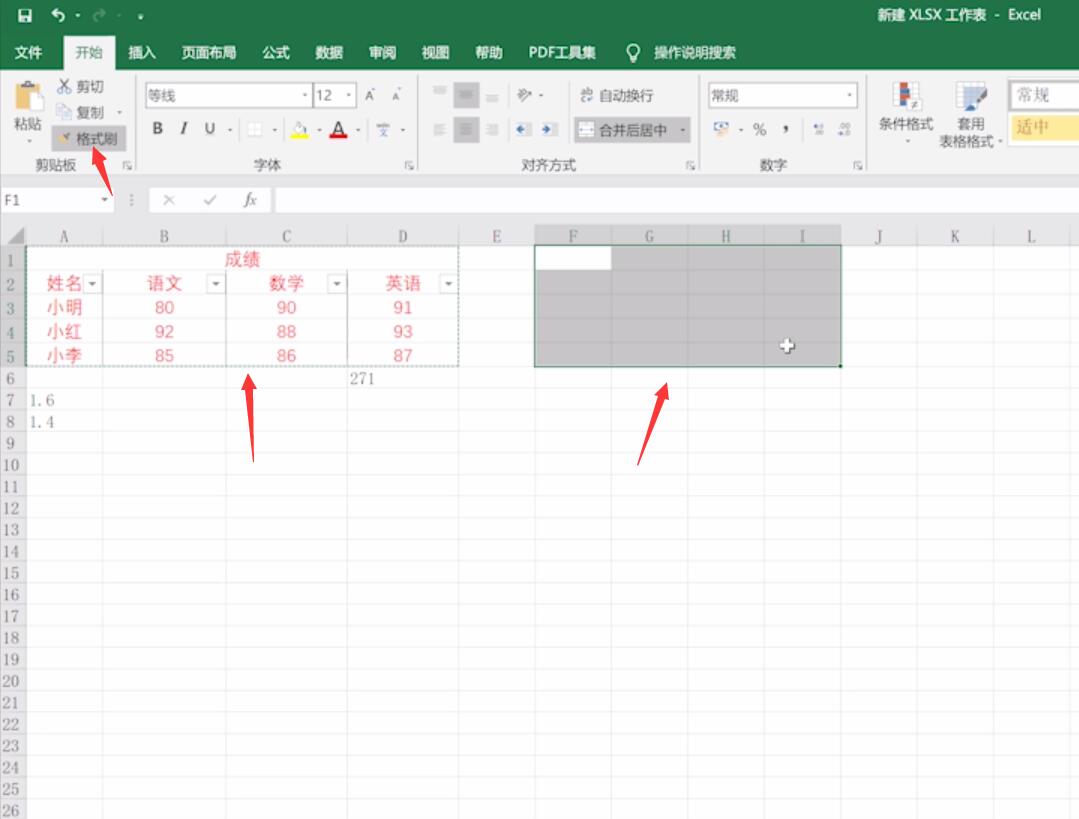Toggle 自动换行 wrap text

[x=617, y=95]
